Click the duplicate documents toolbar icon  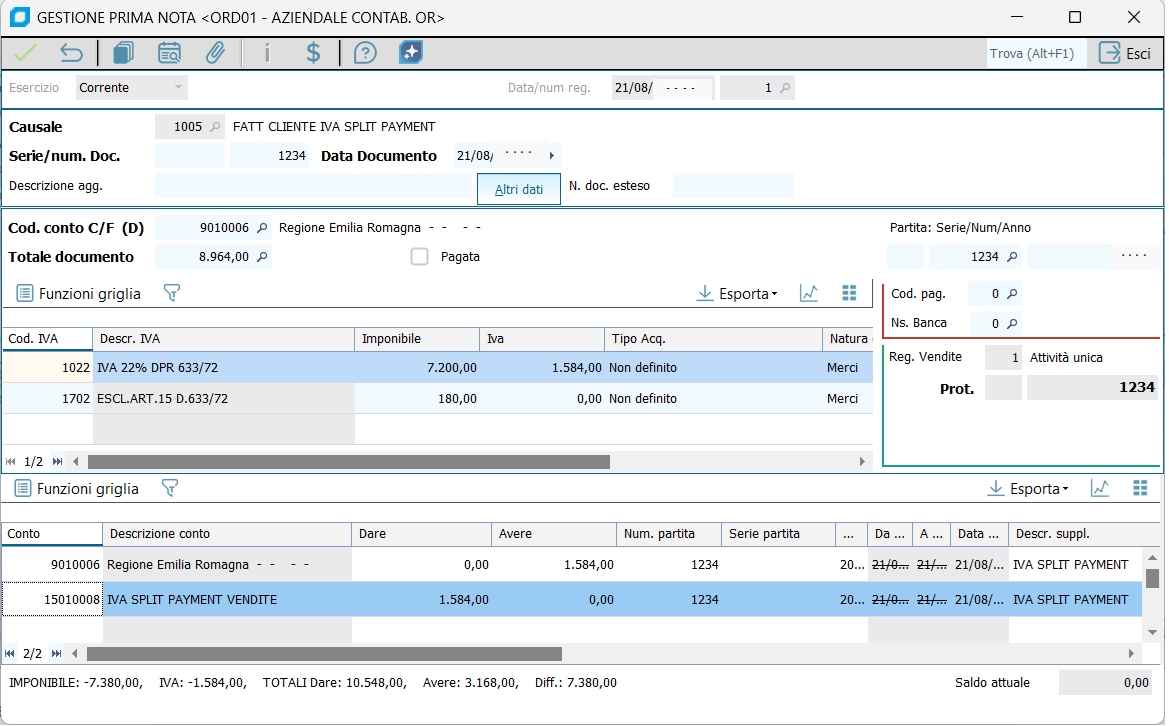(123, 53)
